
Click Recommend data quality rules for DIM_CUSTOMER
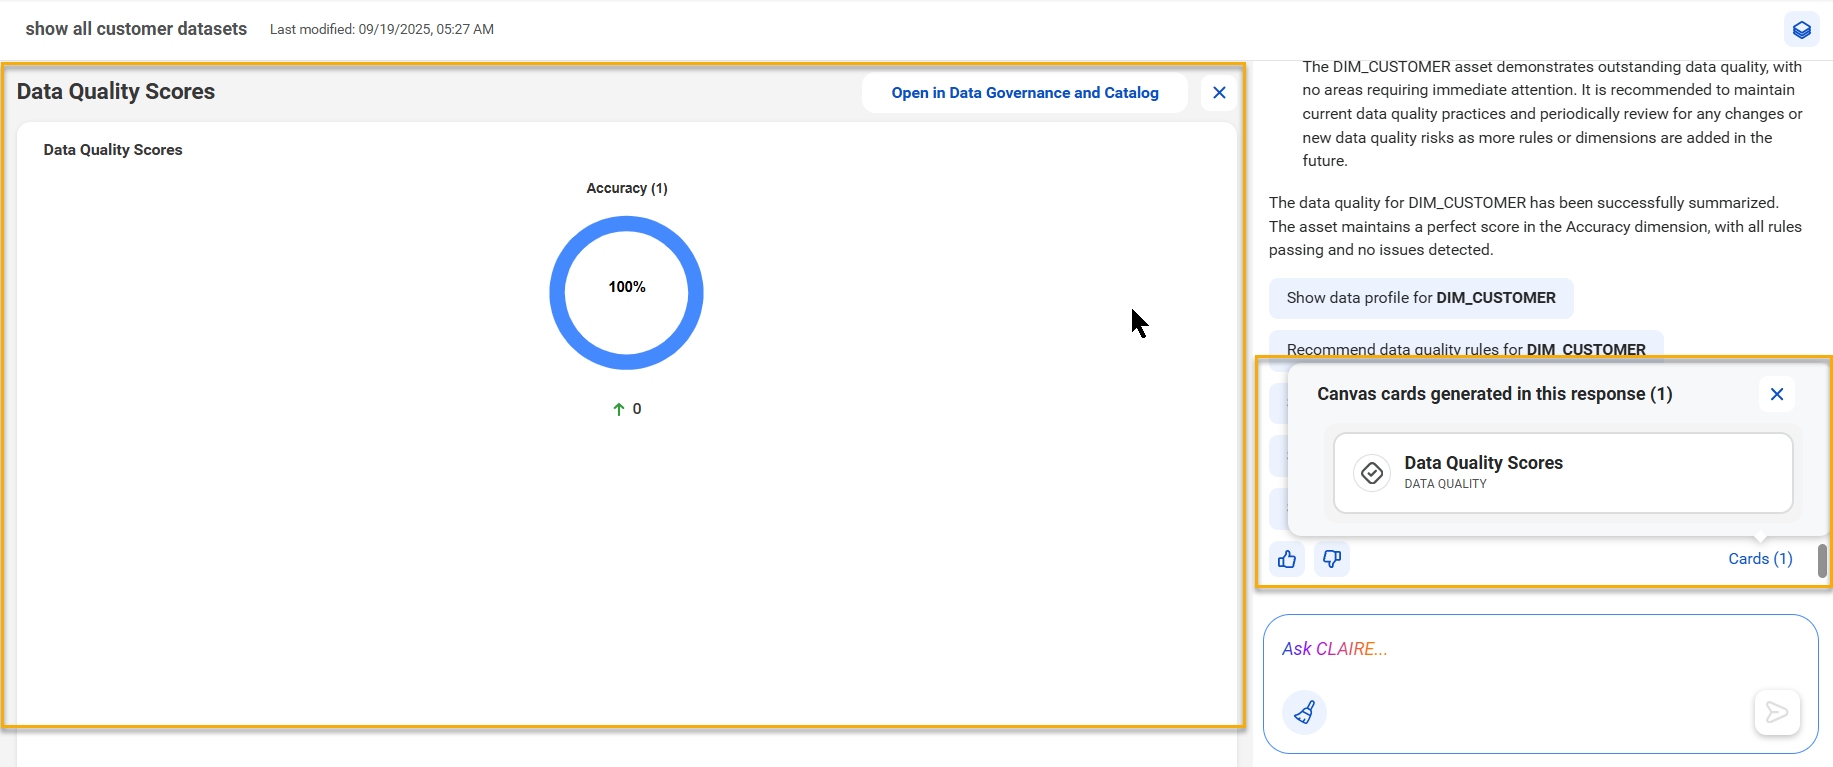(x=1466, y=346)
